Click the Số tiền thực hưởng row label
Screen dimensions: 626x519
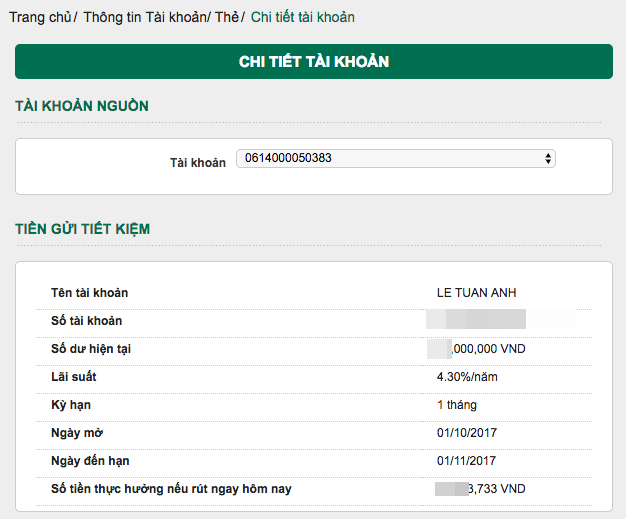click(x=177, y=489)
